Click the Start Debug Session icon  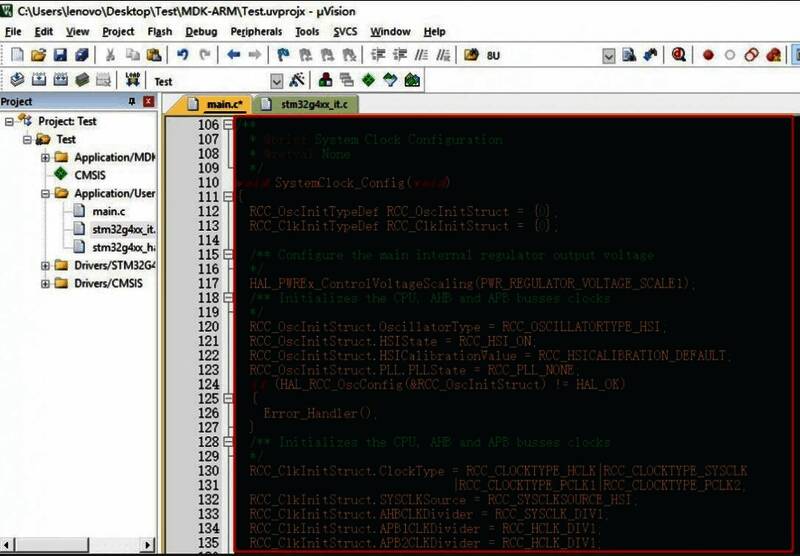[x=679, y=55]
